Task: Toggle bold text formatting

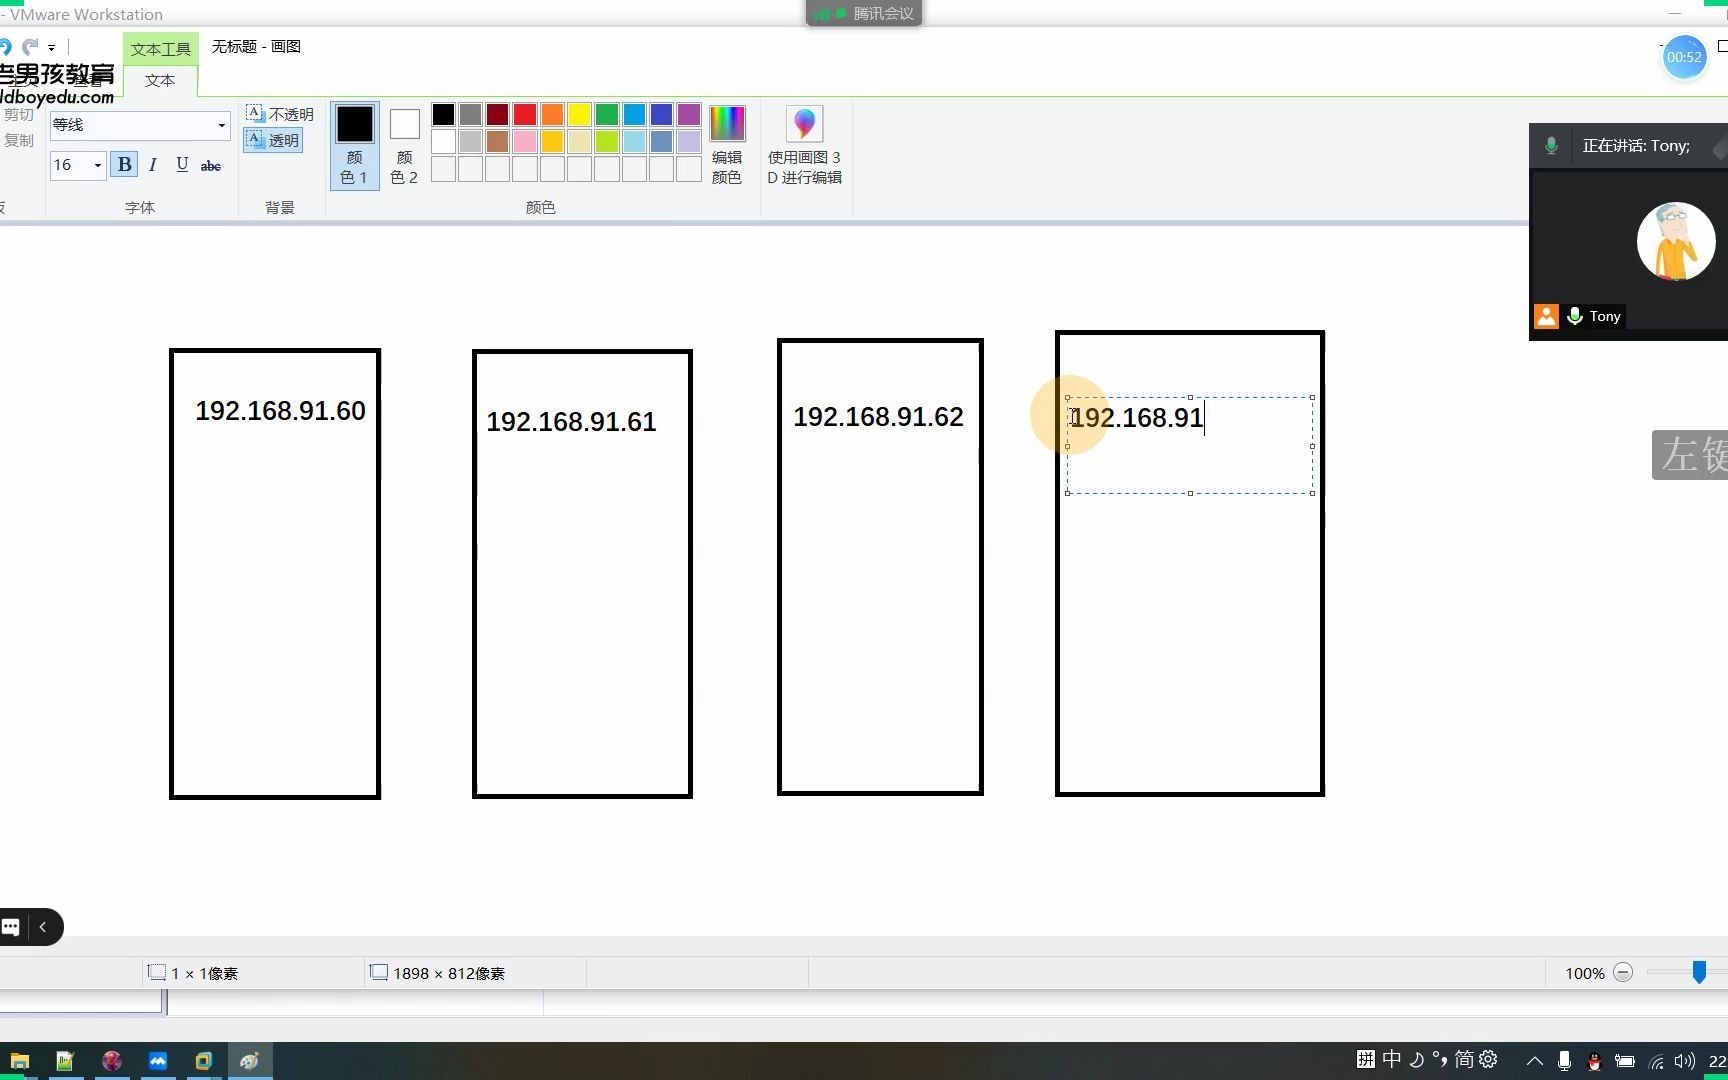Action: point(124,165)
